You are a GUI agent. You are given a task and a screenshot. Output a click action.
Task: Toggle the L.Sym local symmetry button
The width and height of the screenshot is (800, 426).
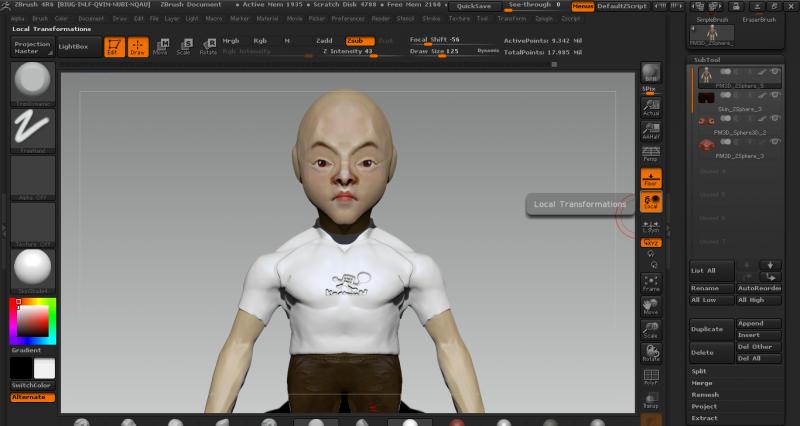coord(651,227)
